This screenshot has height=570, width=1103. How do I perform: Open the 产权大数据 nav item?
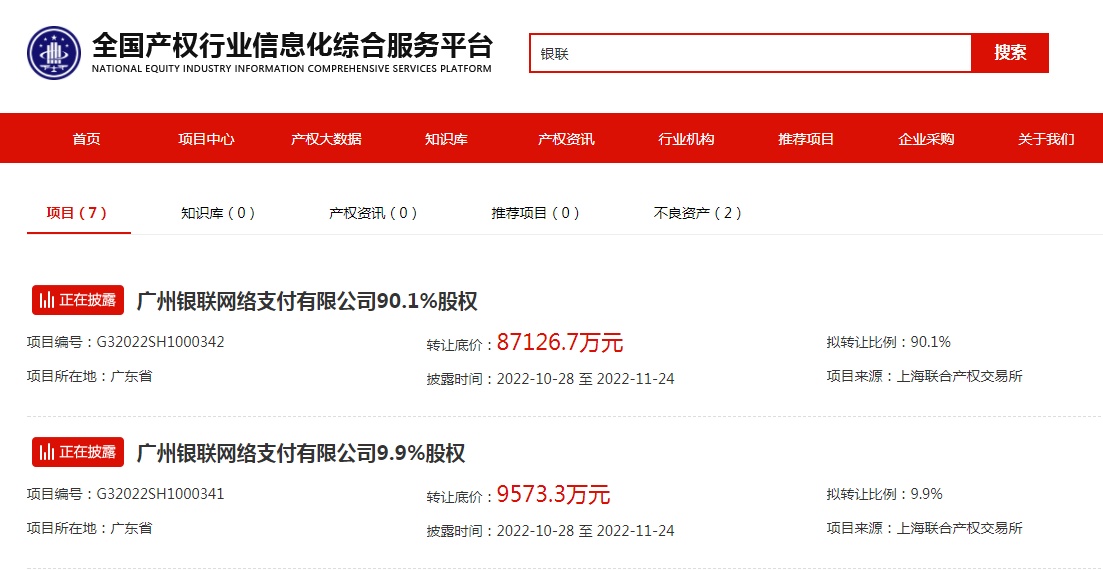326,139
